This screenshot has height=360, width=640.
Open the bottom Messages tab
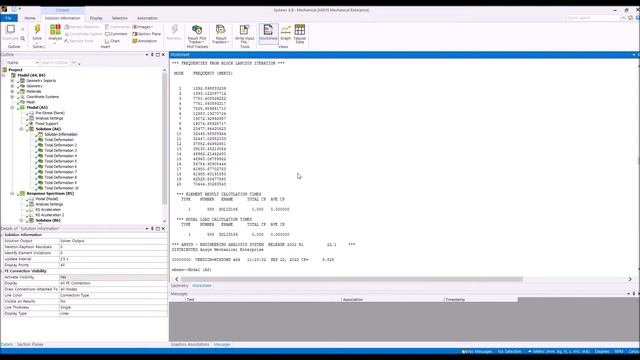pyautogui.click(x=222, y=344)
